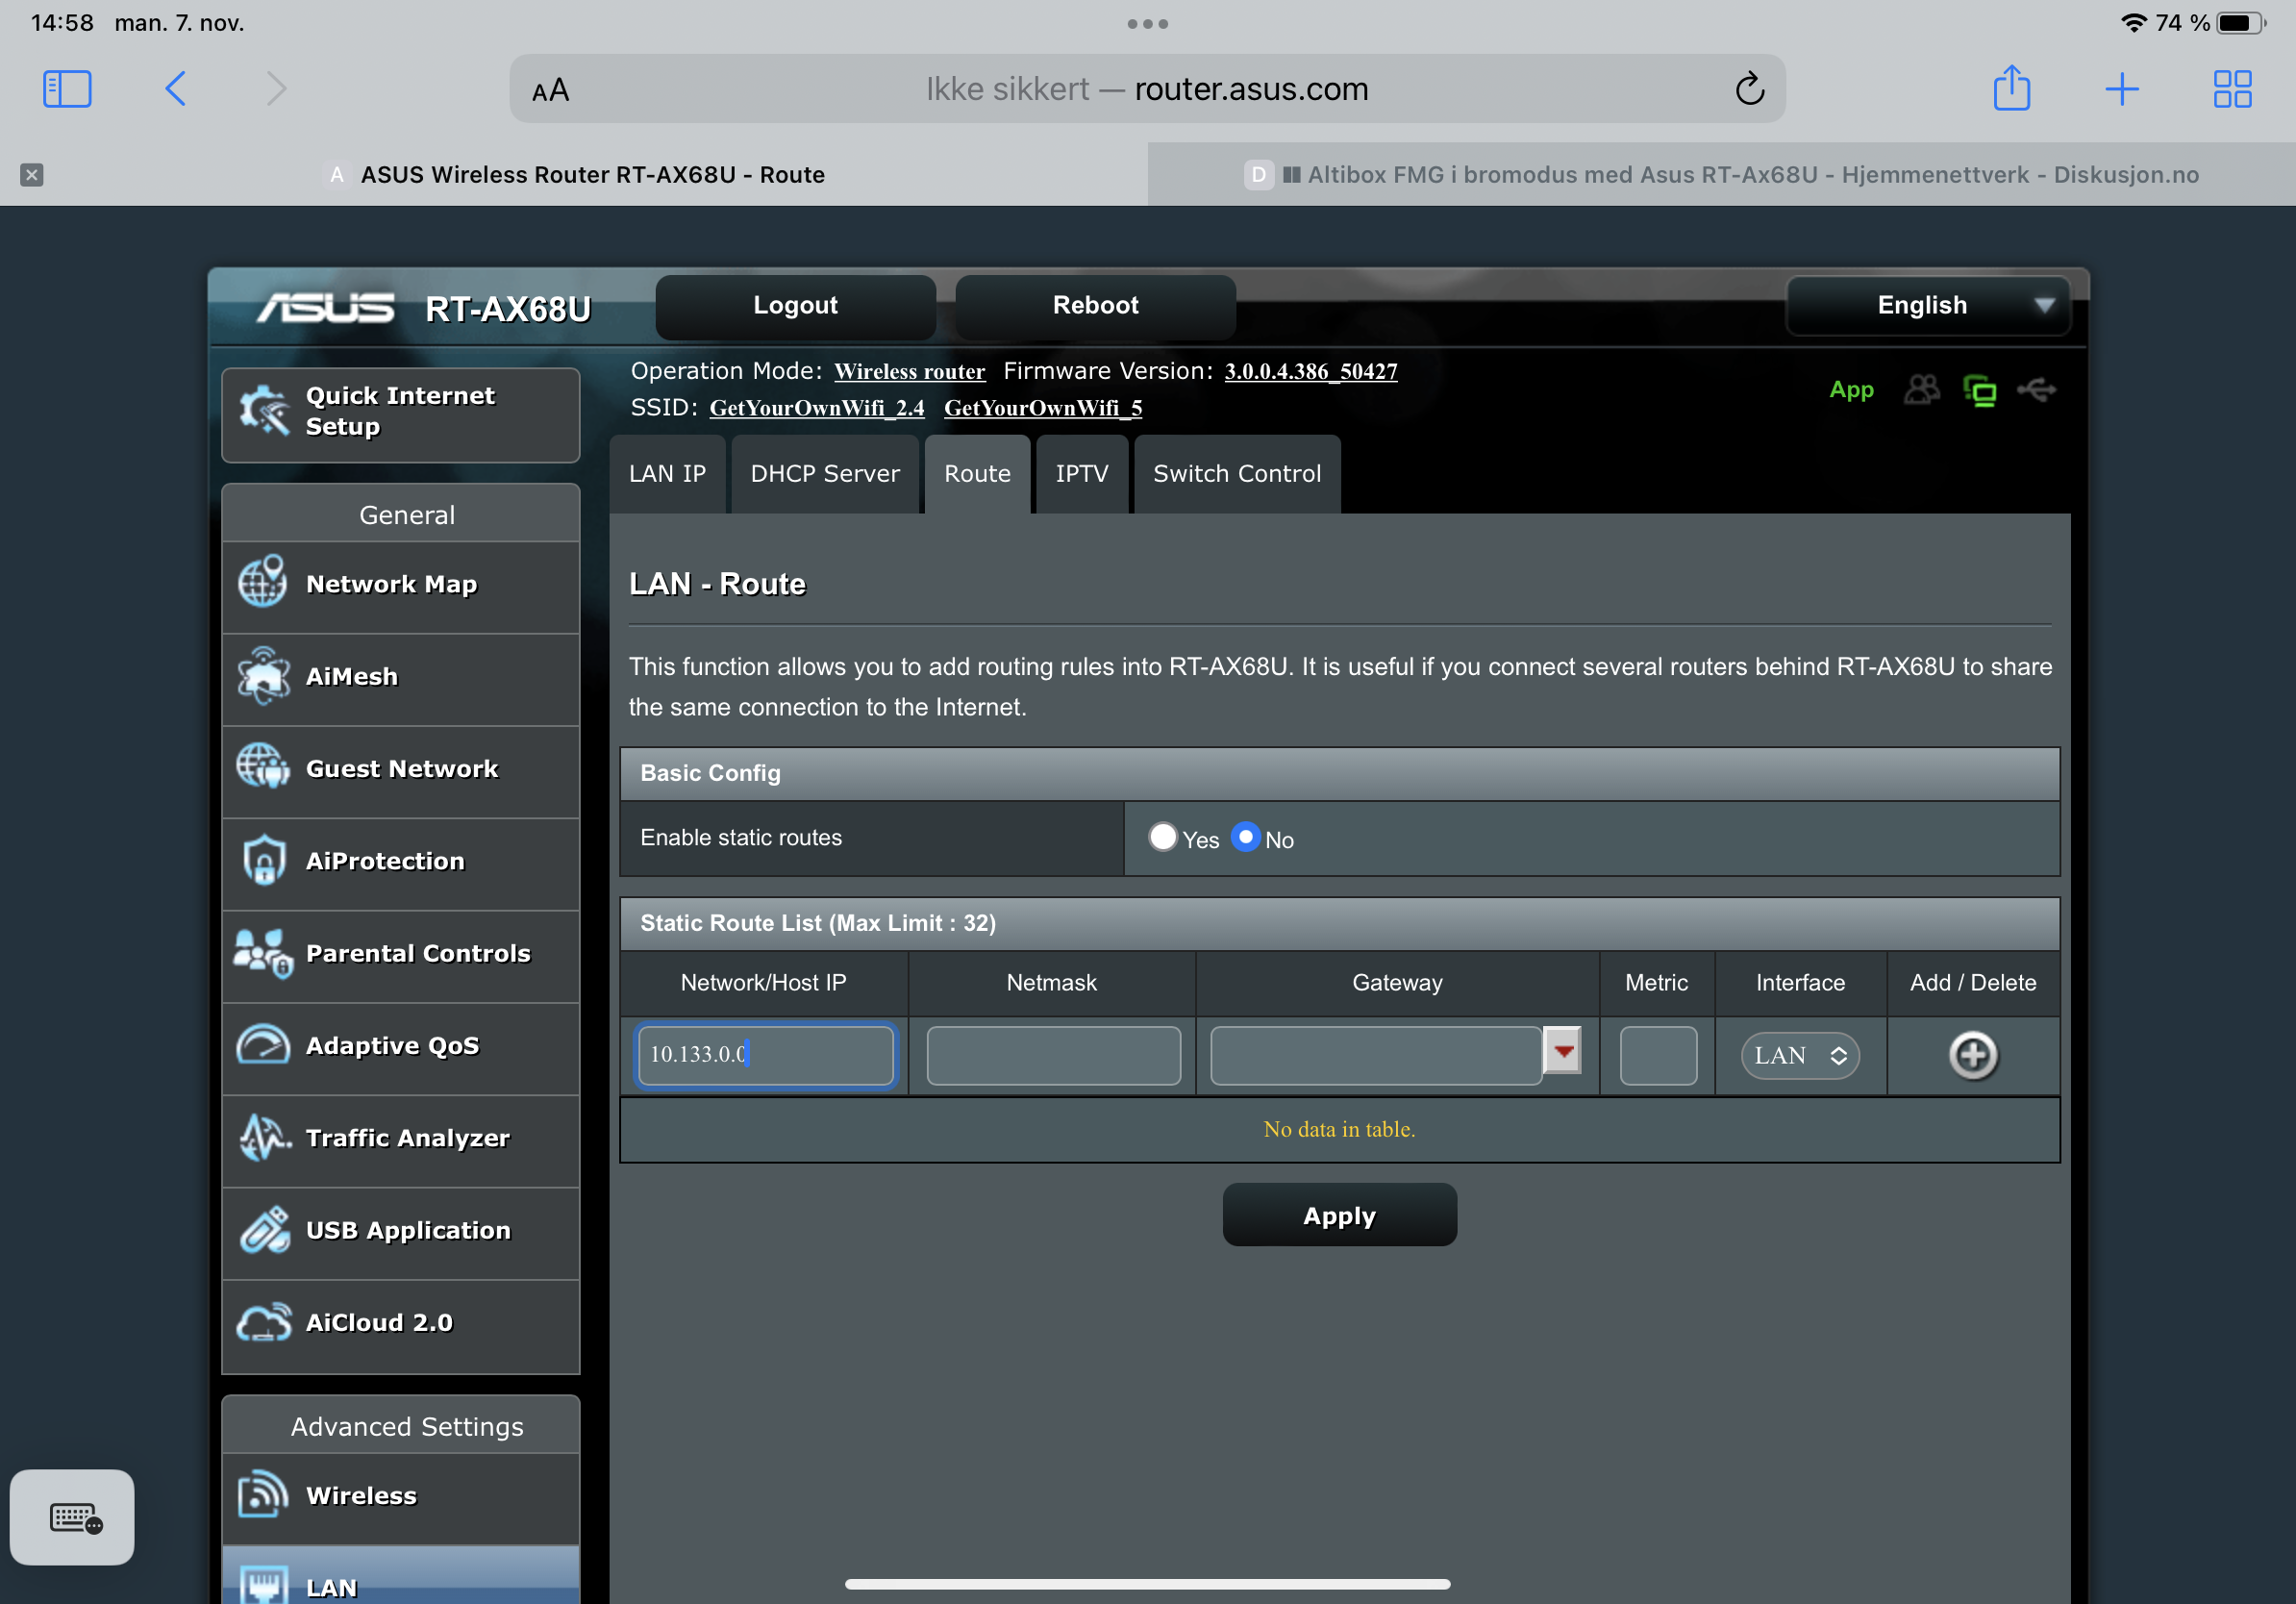Viewport: 2296px width, 1604px height.
Task: Open GetYourOwnWifi_5 SSID link
Action: point(1043,409)
